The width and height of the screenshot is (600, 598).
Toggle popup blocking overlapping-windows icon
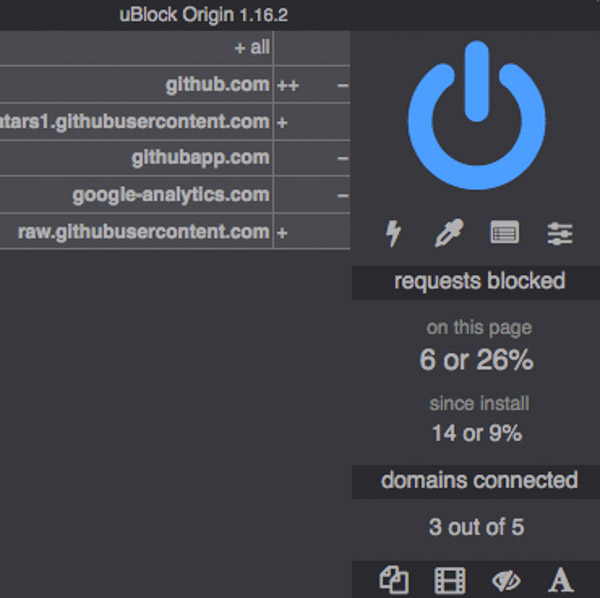395,579
